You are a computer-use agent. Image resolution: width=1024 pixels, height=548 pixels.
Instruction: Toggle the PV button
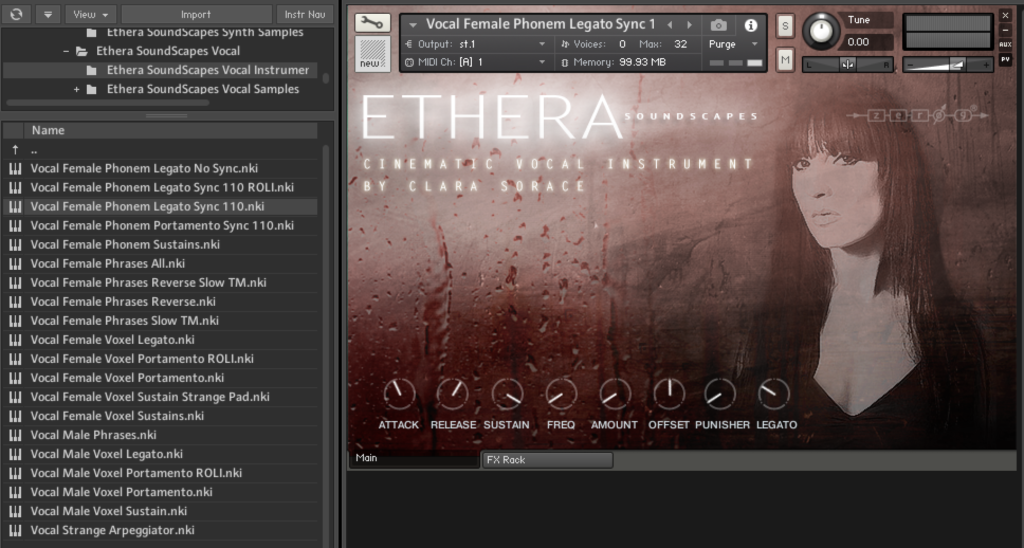pos(1005,59)
